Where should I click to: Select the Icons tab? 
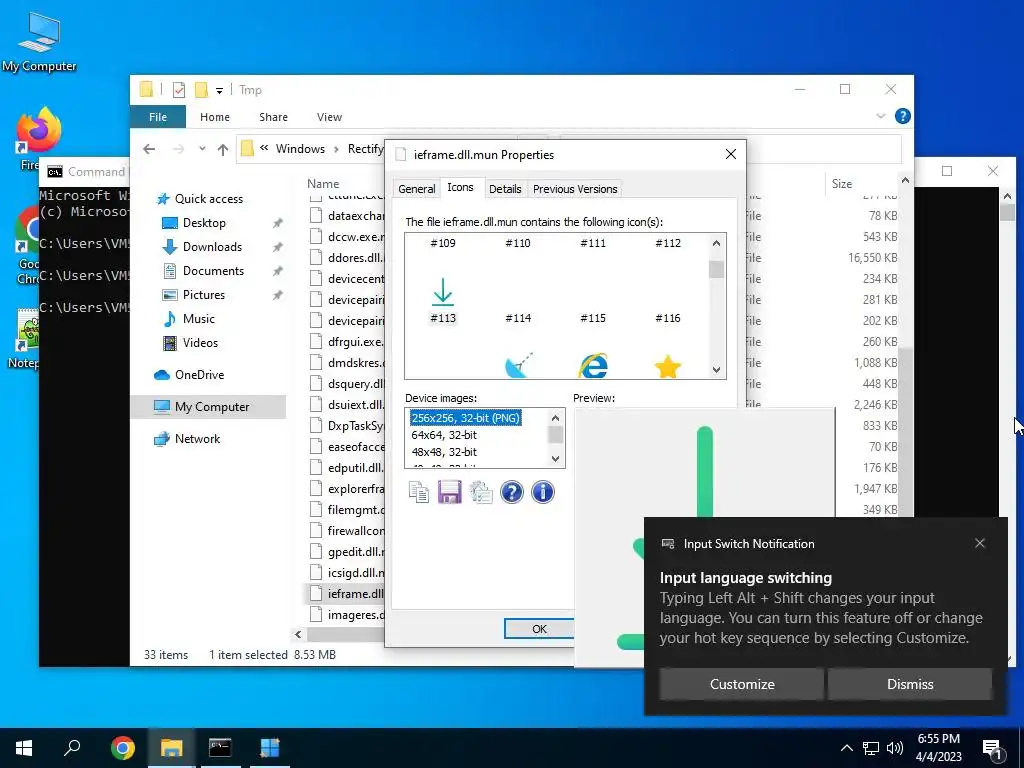(460, 187)
